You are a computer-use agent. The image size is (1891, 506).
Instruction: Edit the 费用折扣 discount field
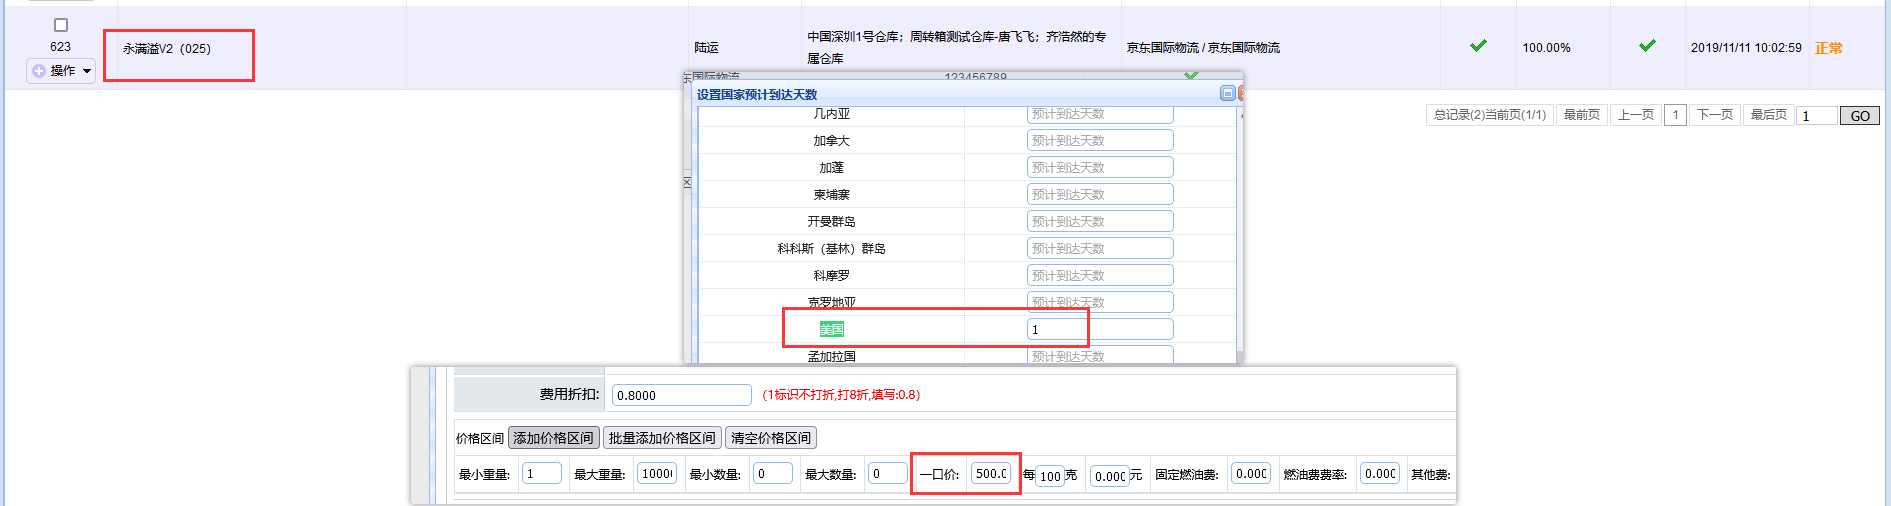pyautogui.click(x=681, y=395)
